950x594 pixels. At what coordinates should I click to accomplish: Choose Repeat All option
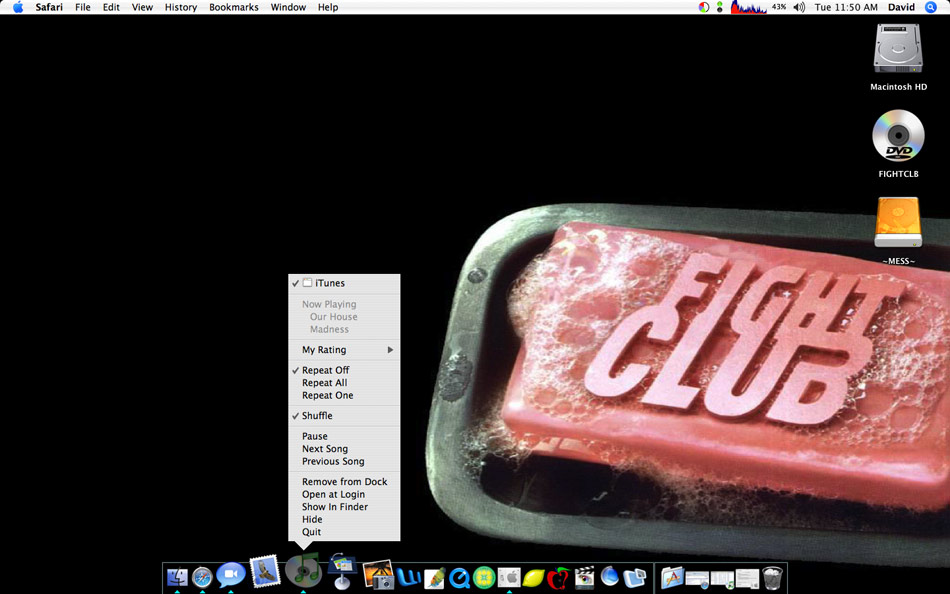[344, 383]
